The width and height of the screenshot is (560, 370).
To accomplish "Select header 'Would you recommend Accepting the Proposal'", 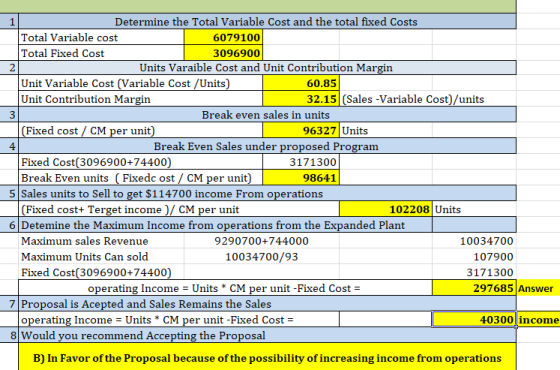I will coord(267,335).
